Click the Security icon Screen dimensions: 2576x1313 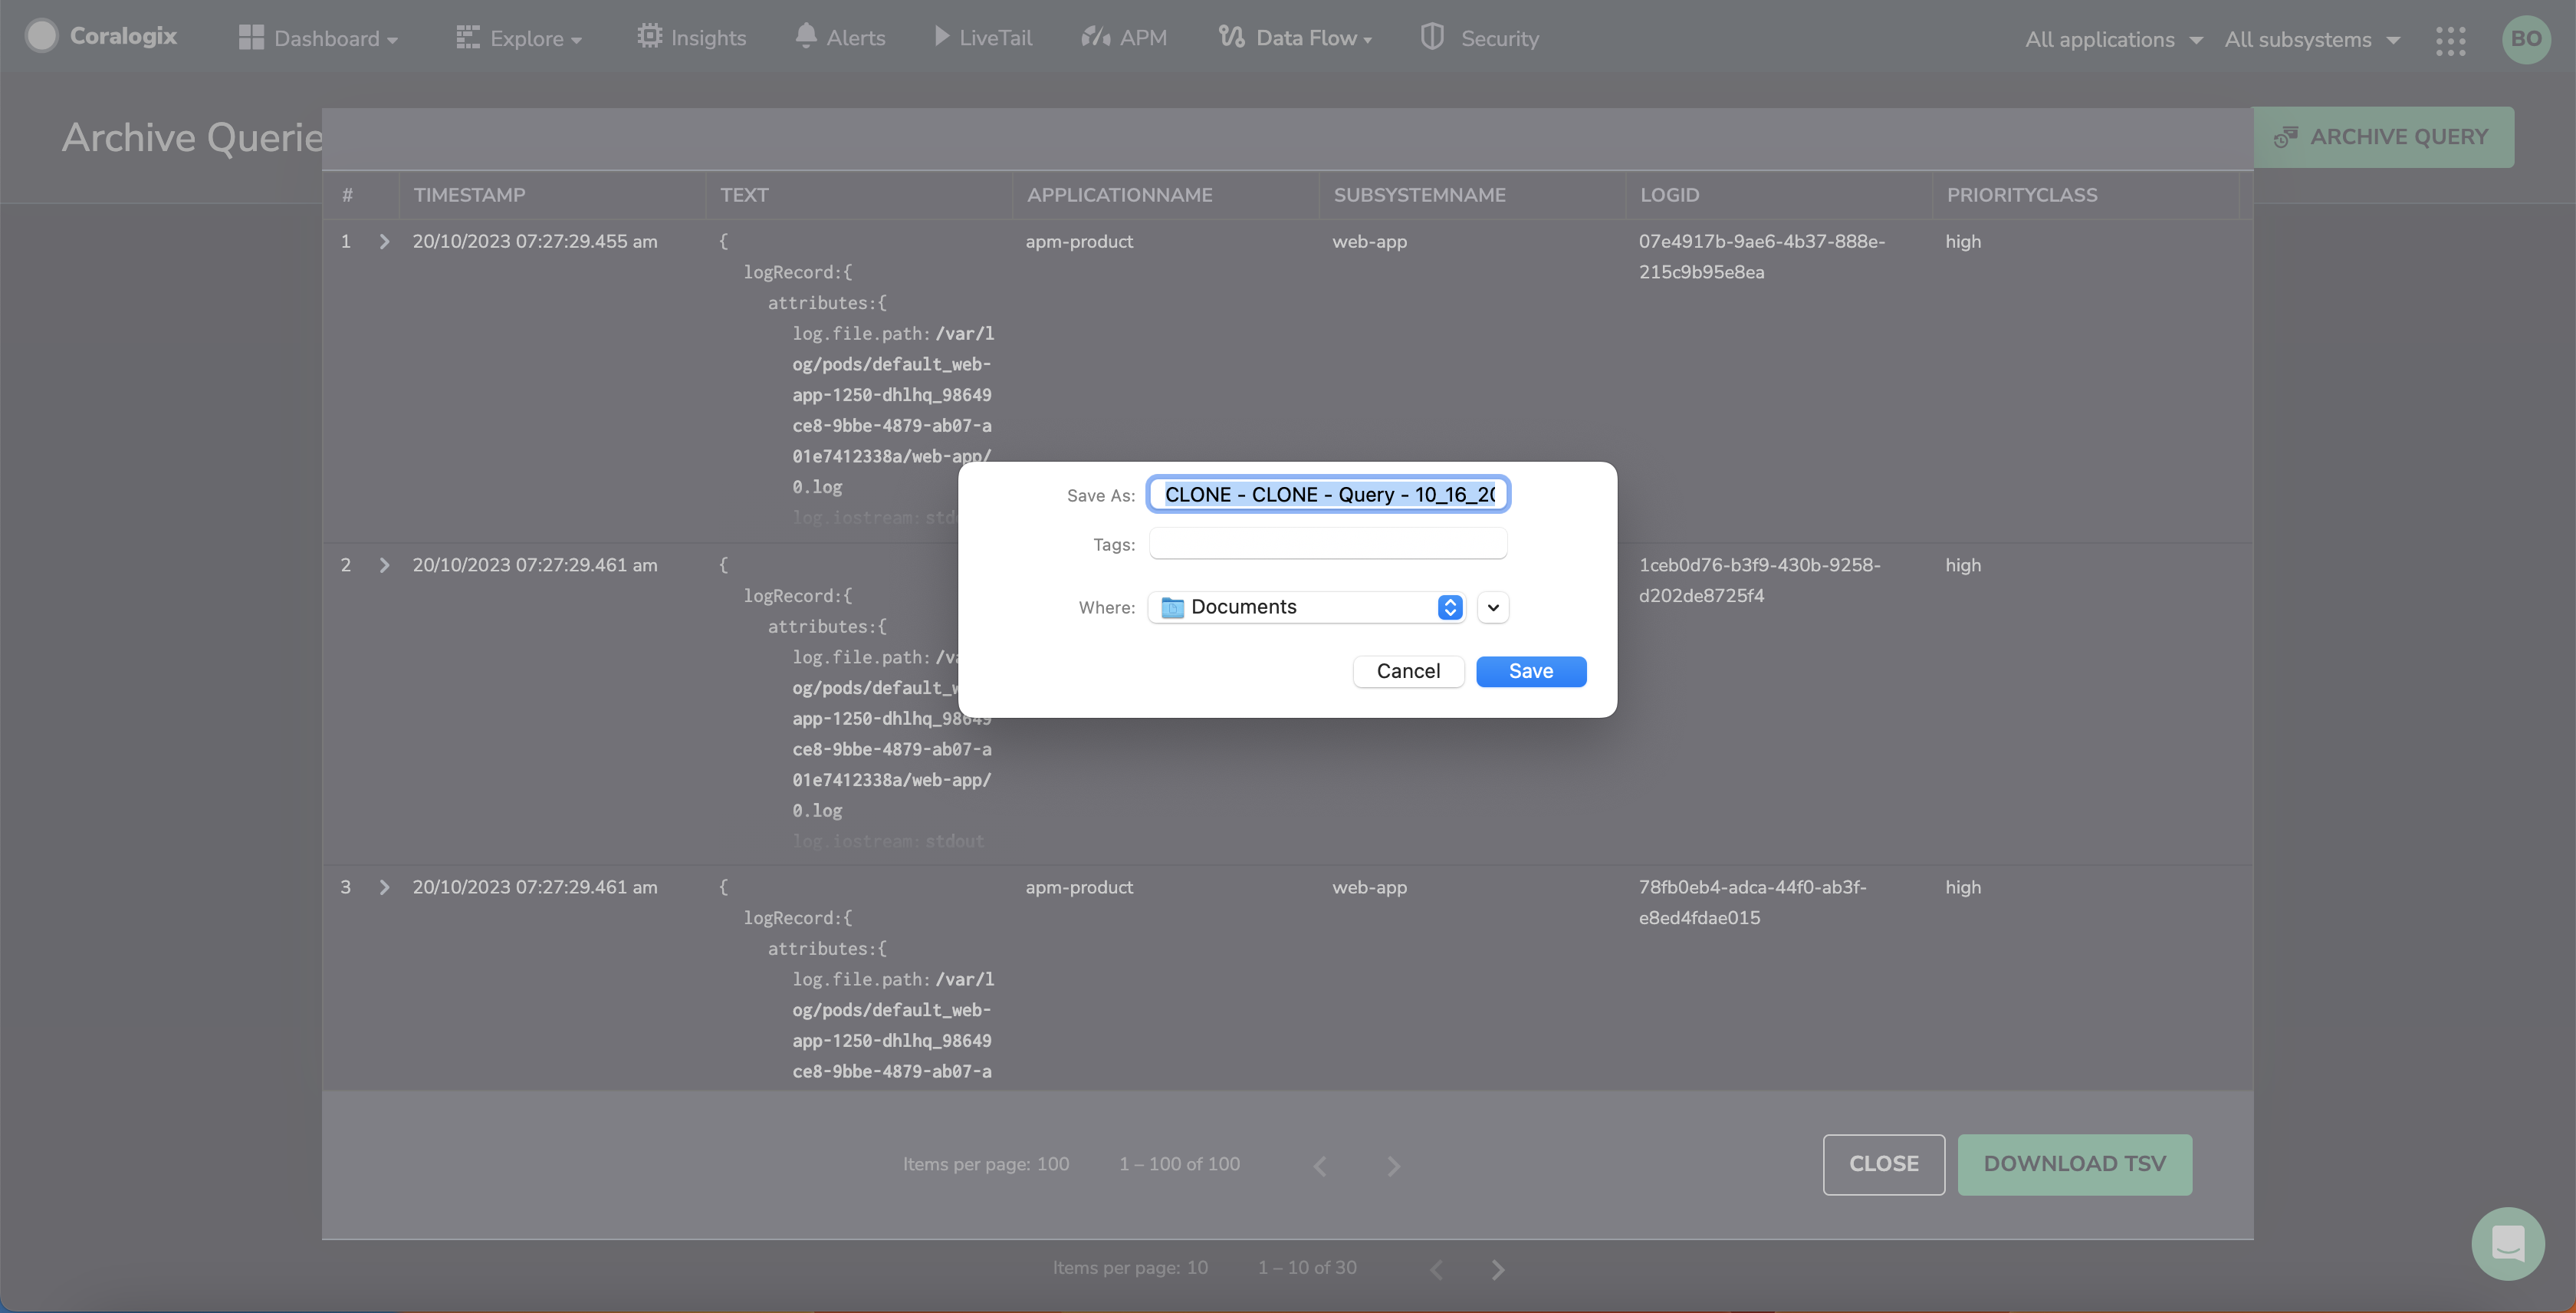[1433, 37]
